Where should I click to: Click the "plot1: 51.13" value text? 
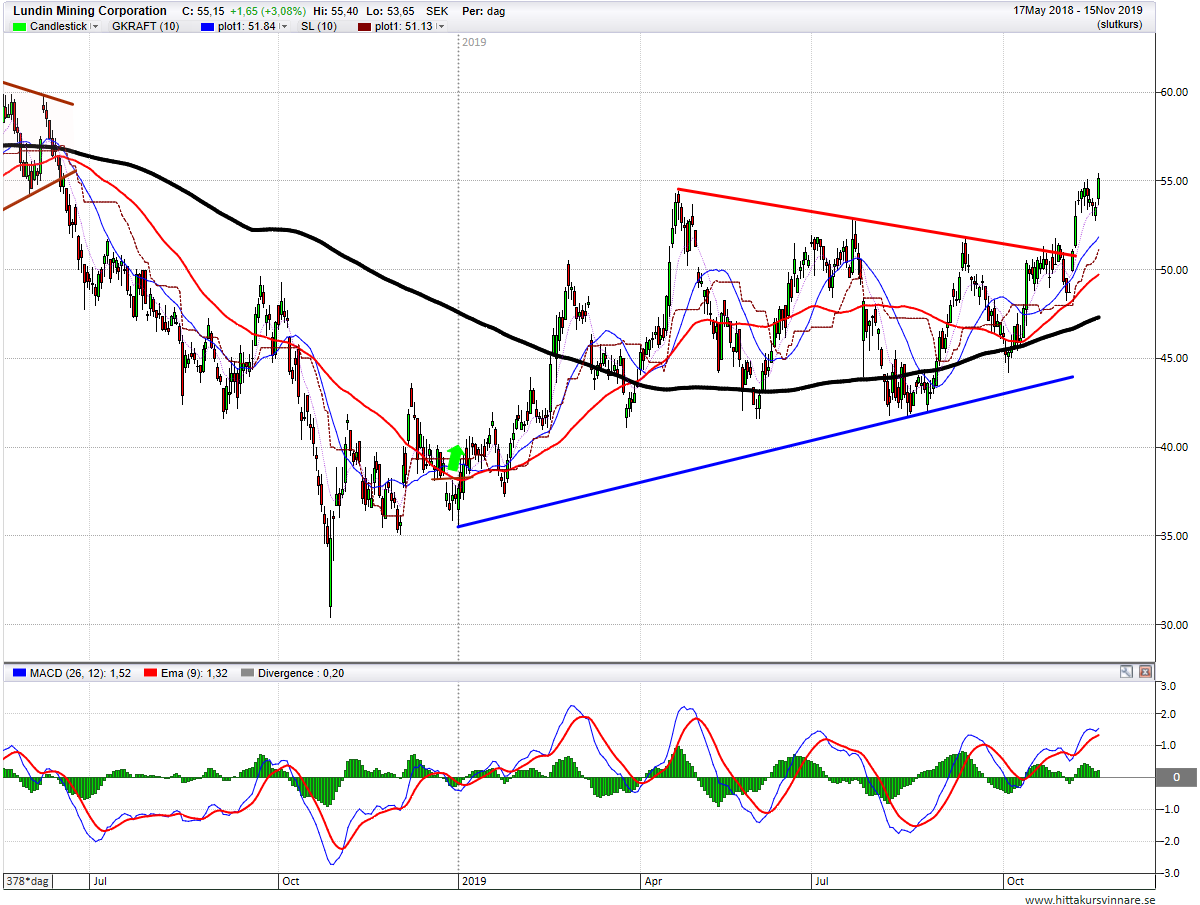[403, 26]
